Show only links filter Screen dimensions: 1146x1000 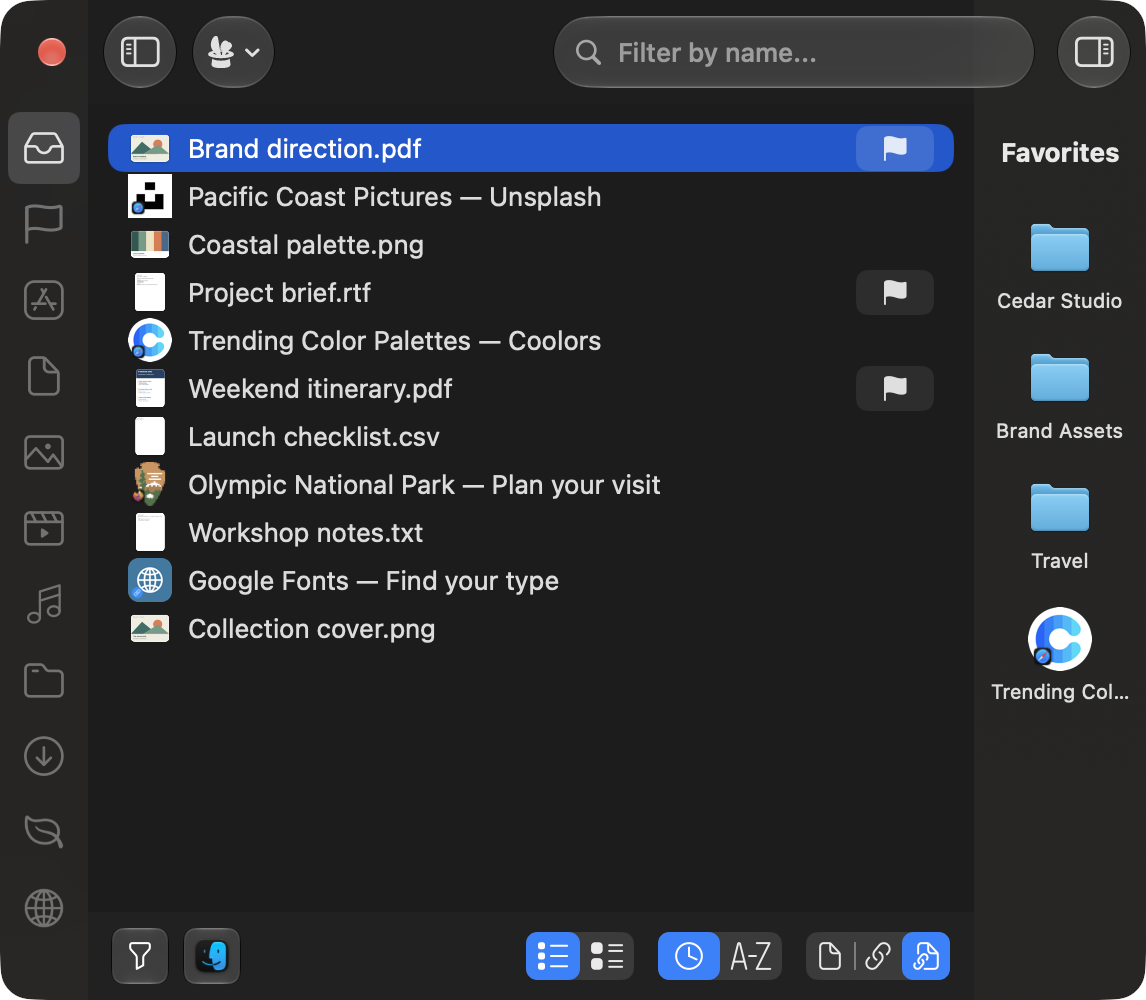click(x=878, y=955)
